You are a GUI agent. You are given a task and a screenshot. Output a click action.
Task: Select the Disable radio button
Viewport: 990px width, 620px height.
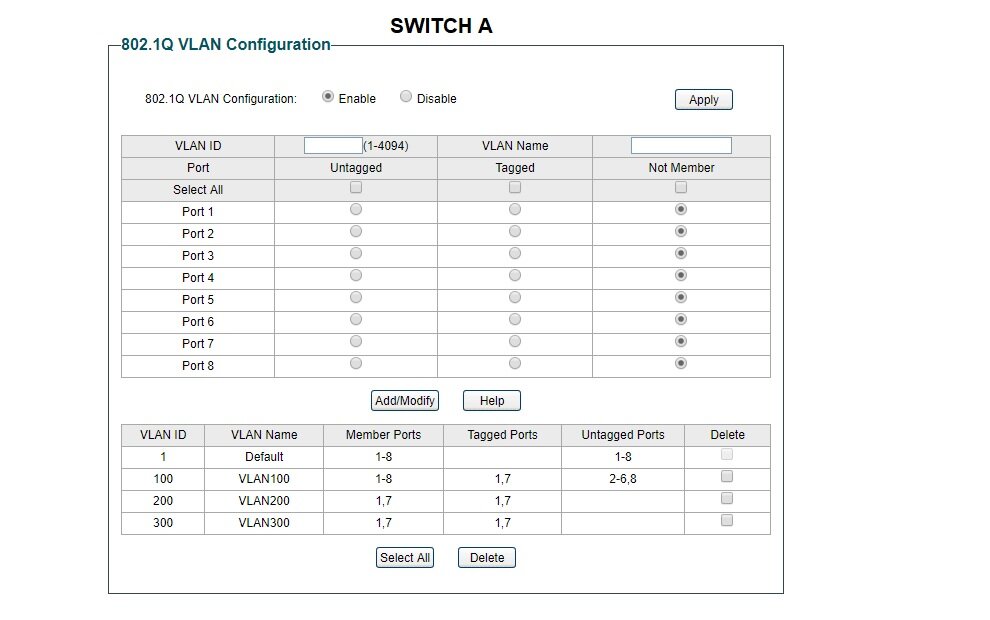406,97
